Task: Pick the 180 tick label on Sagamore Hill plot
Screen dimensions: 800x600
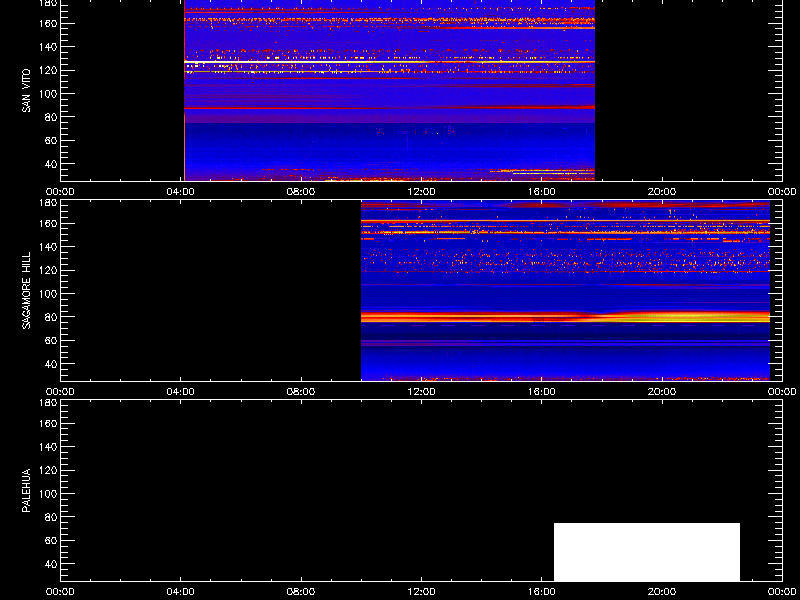Action: tap(49, 202)
